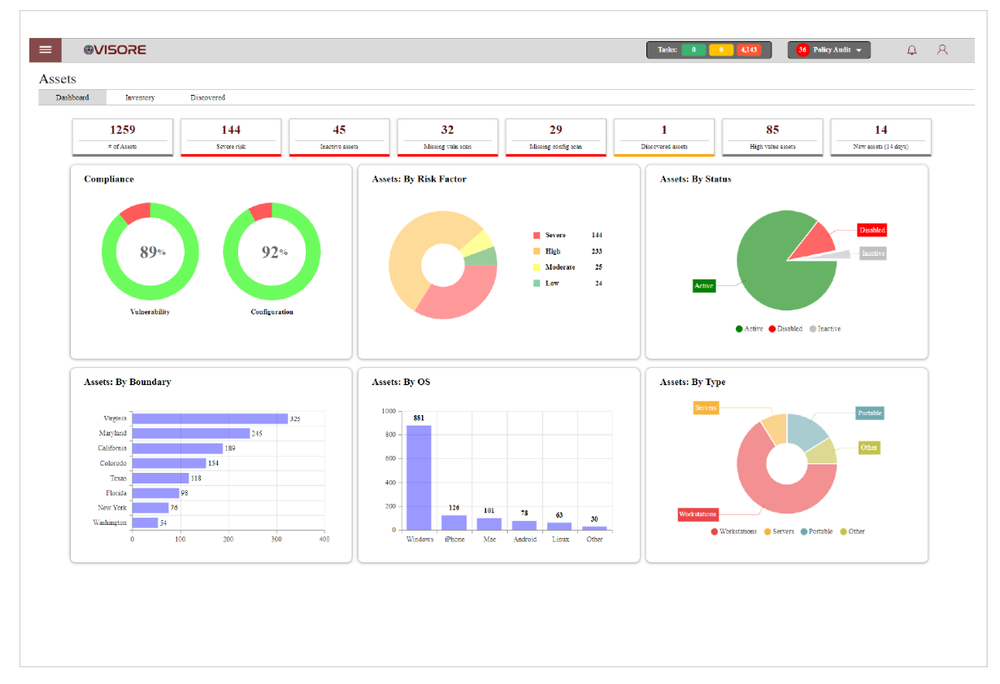Click the orange Servers callout label
The height and width of the screenshot is (684, 1000).
click(706, 407)
